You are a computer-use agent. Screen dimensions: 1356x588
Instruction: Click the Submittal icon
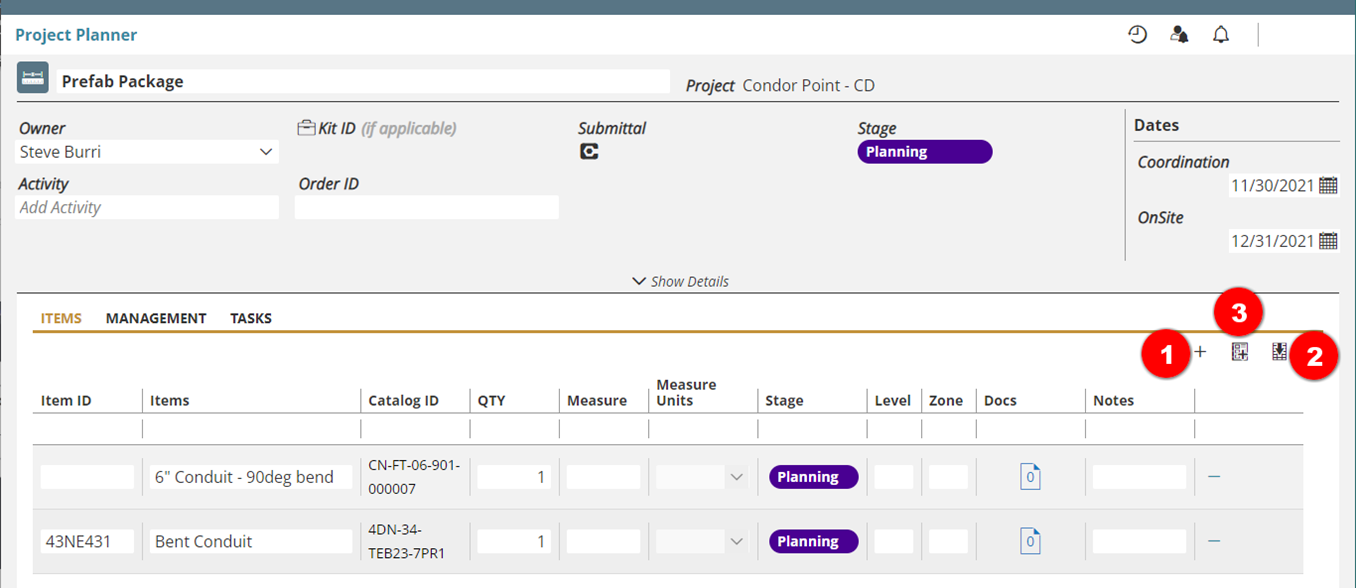(x=589, y=152)
